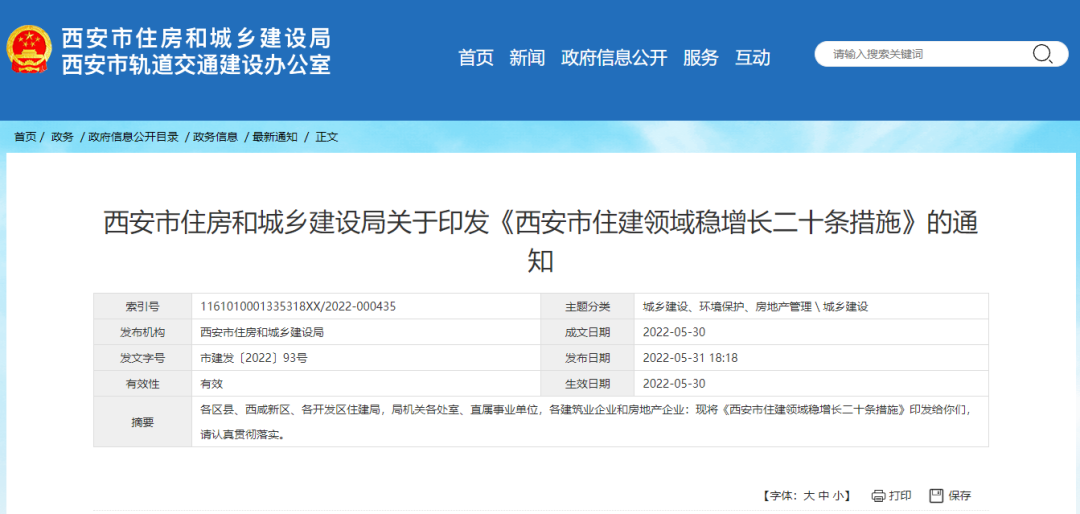Screen dimensions: 1080x514
Task: Open the 互动 navigation item
Action: [753, 58]
